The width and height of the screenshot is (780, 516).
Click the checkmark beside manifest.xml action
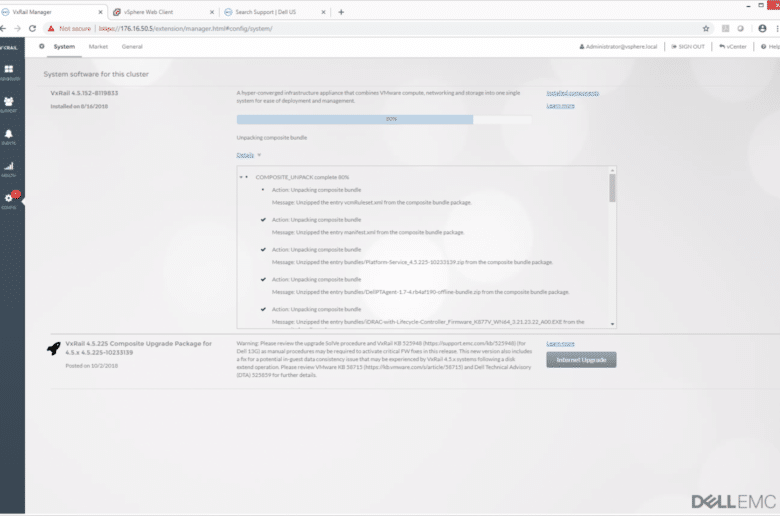[263, 219]
